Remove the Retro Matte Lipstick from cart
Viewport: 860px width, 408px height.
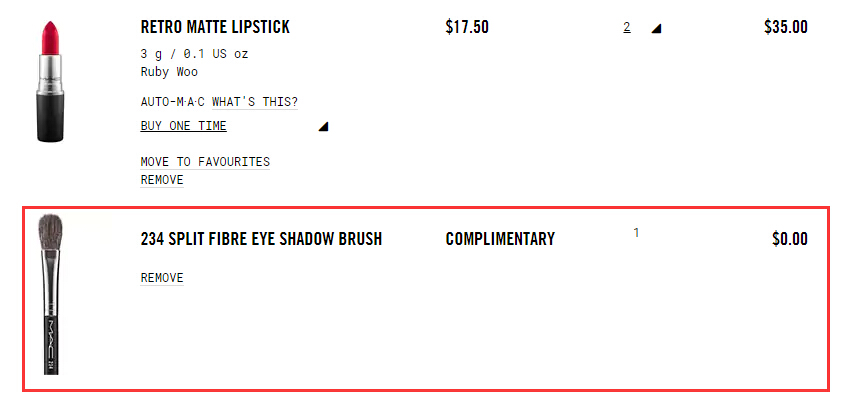tap(162, 180)
